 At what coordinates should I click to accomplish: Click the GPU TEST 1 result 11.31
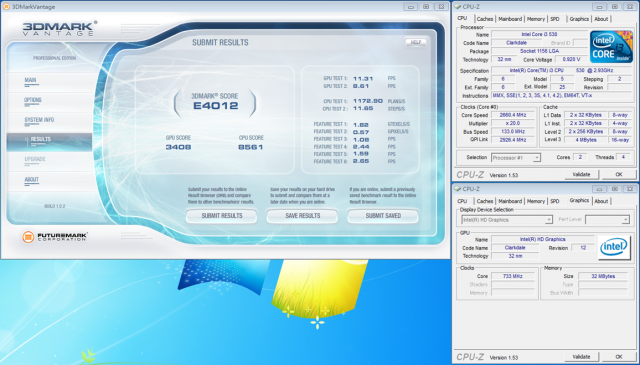363,78
